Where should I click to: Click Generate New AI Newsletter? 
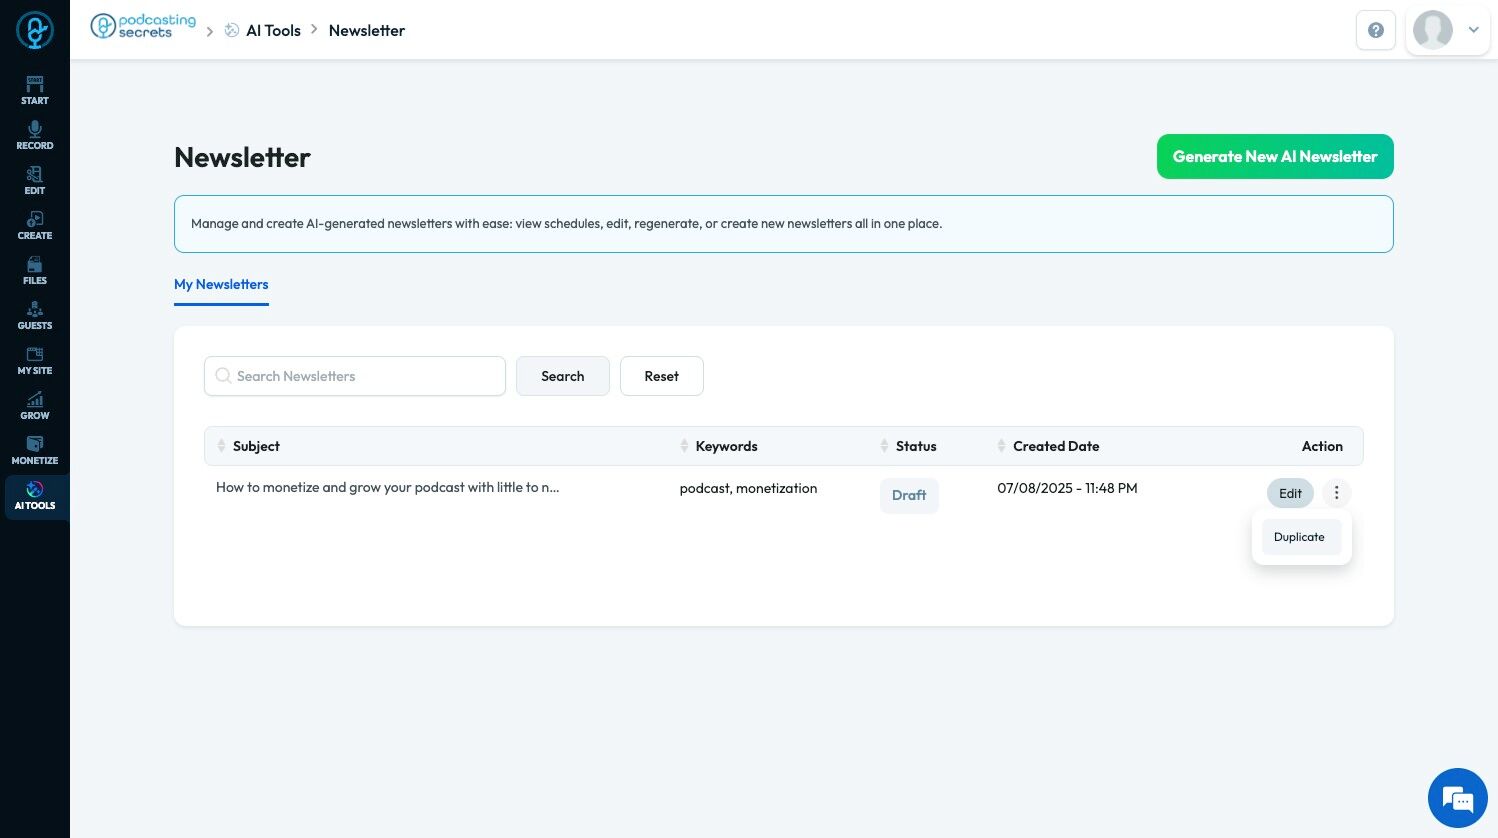point(1275,157)
